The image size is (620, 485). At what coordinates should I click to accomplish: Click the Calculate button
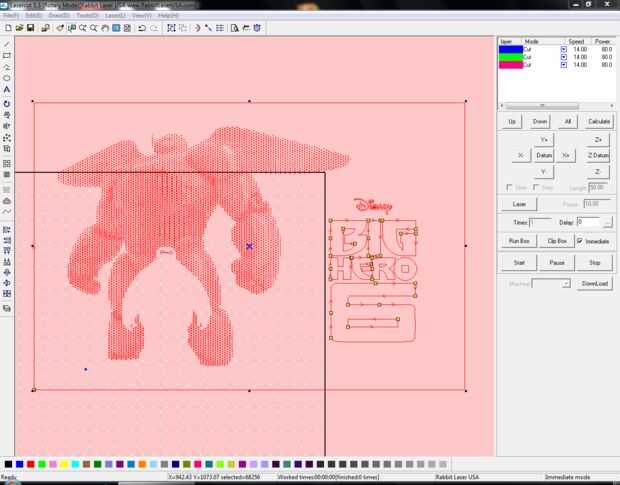[x=599, y=121]
